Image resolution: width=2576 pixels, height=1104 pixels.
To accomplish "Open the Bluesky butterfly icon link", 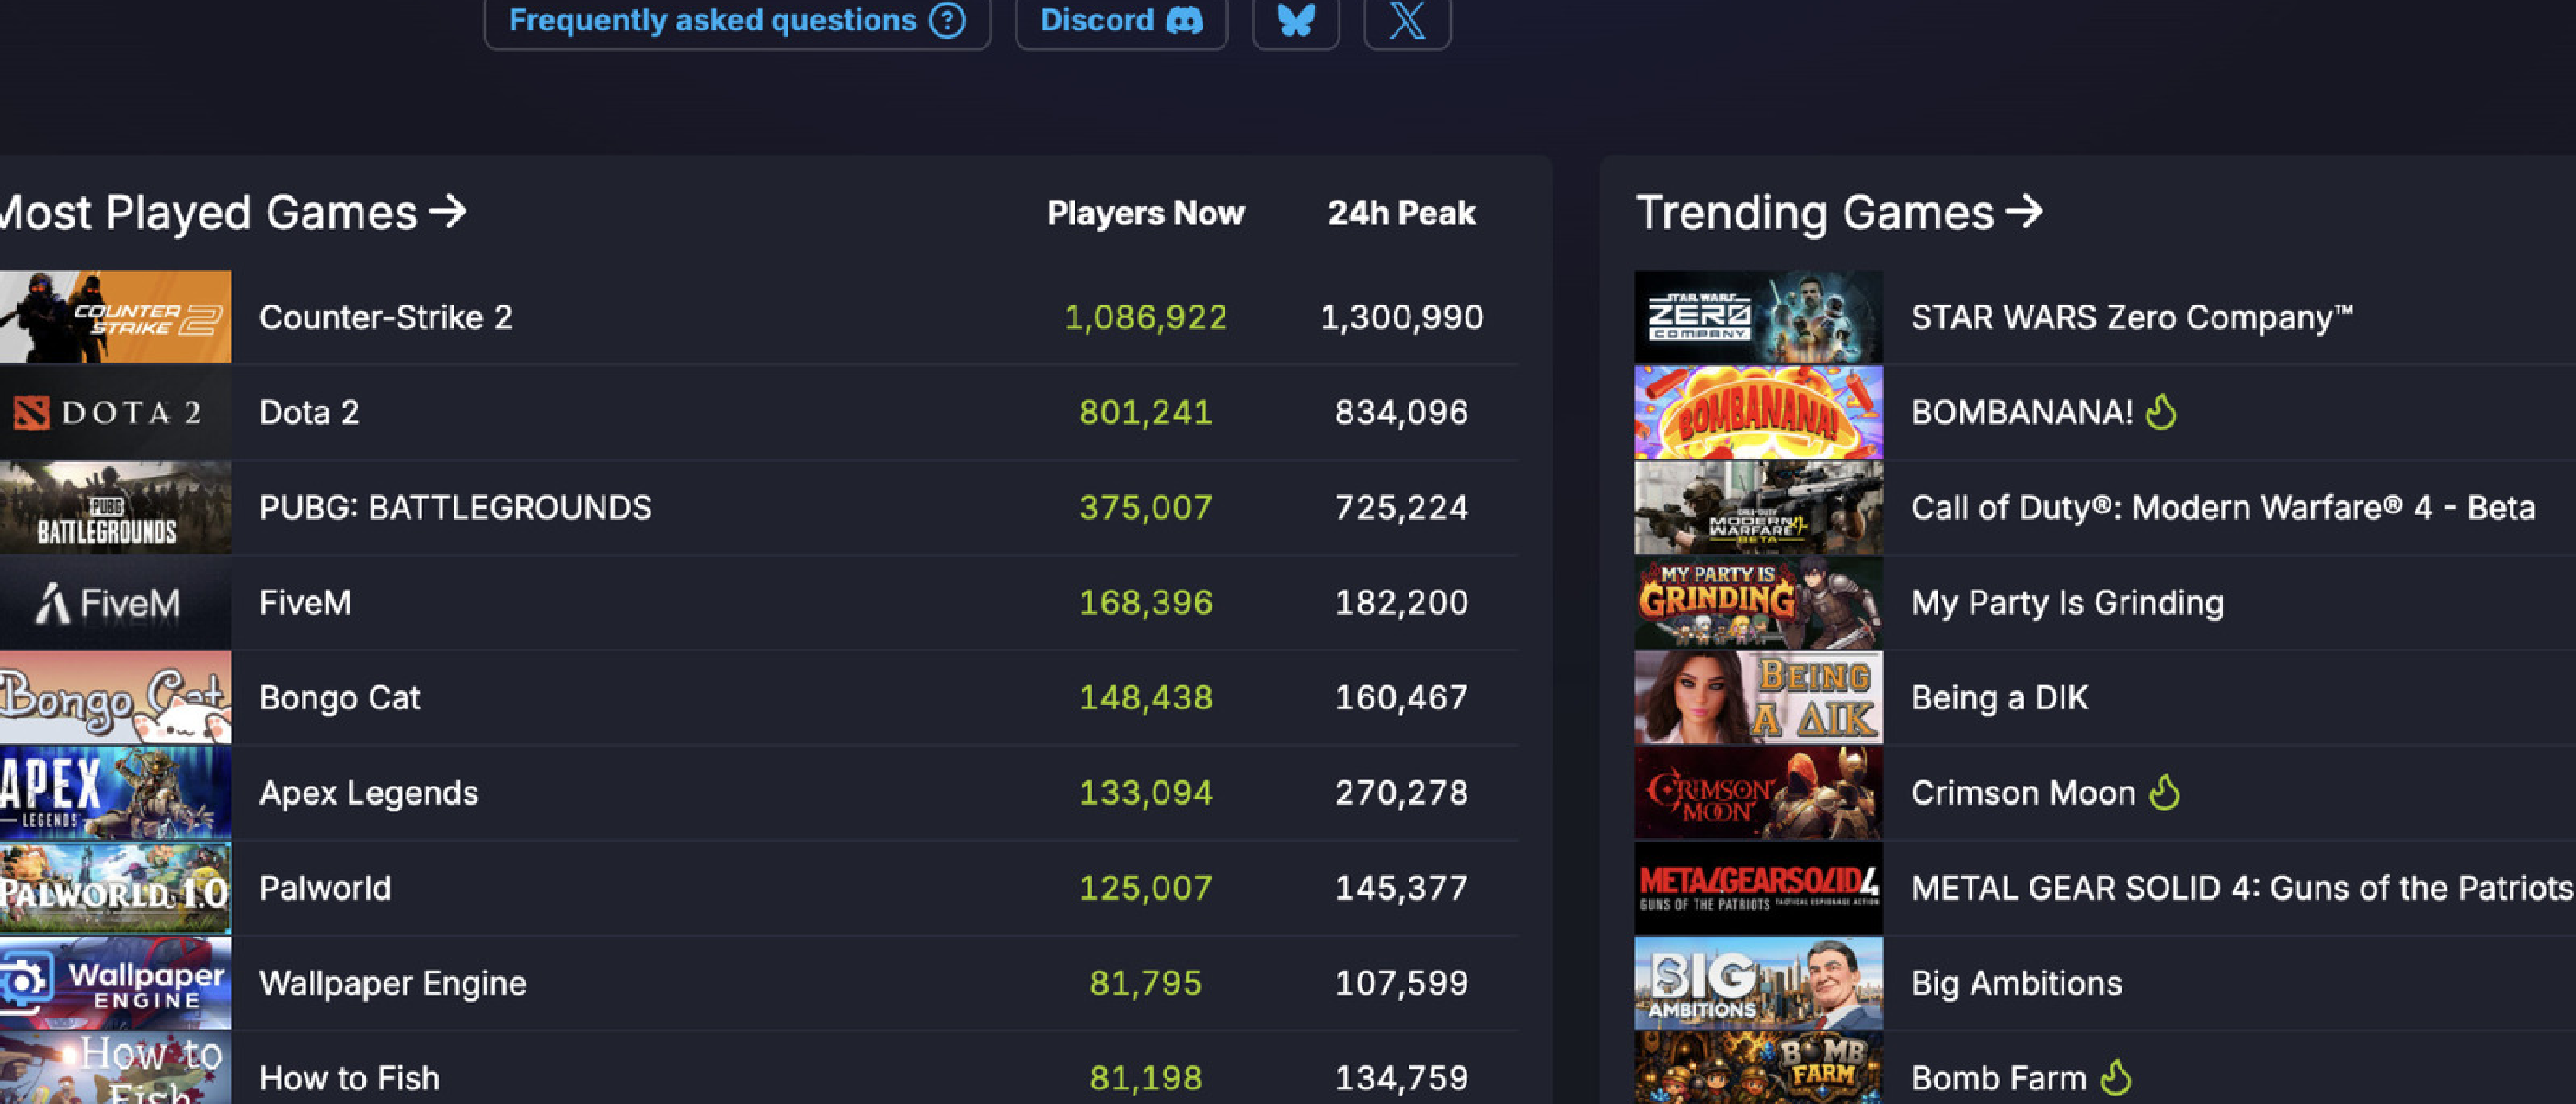I will pyautogui.click(x=1296, y=20).
